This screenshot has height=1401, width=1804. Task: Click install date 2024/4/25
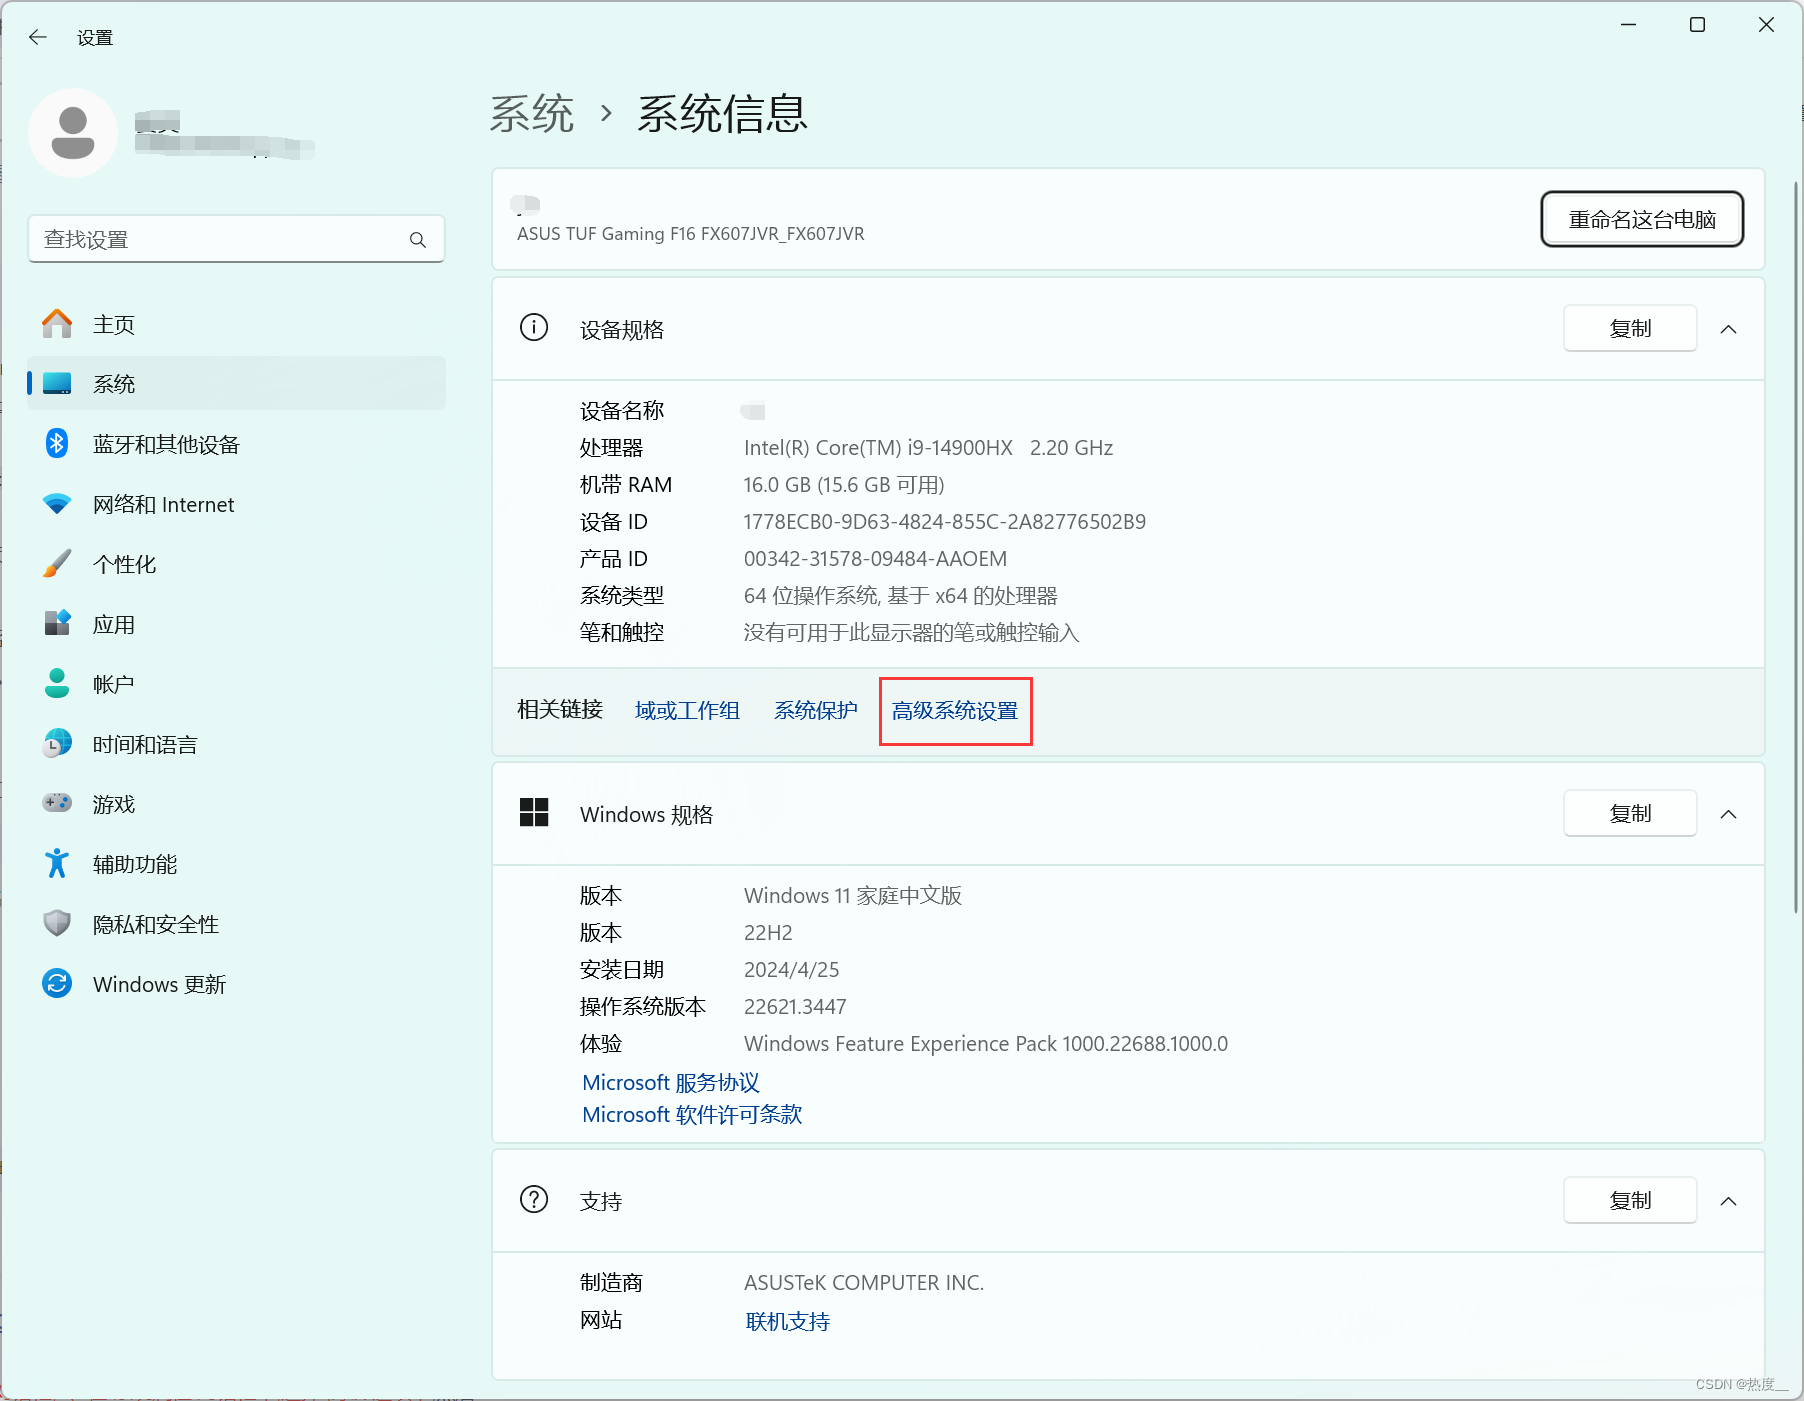(791, 970)
